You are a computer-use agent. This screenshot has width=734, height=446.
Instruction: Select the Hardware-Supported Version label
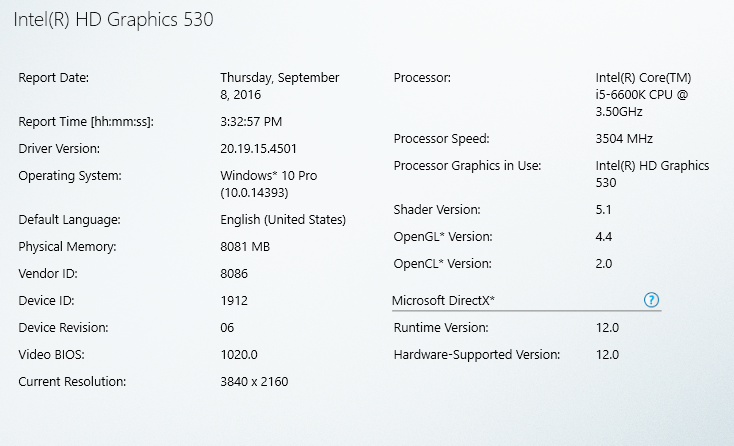477,355
